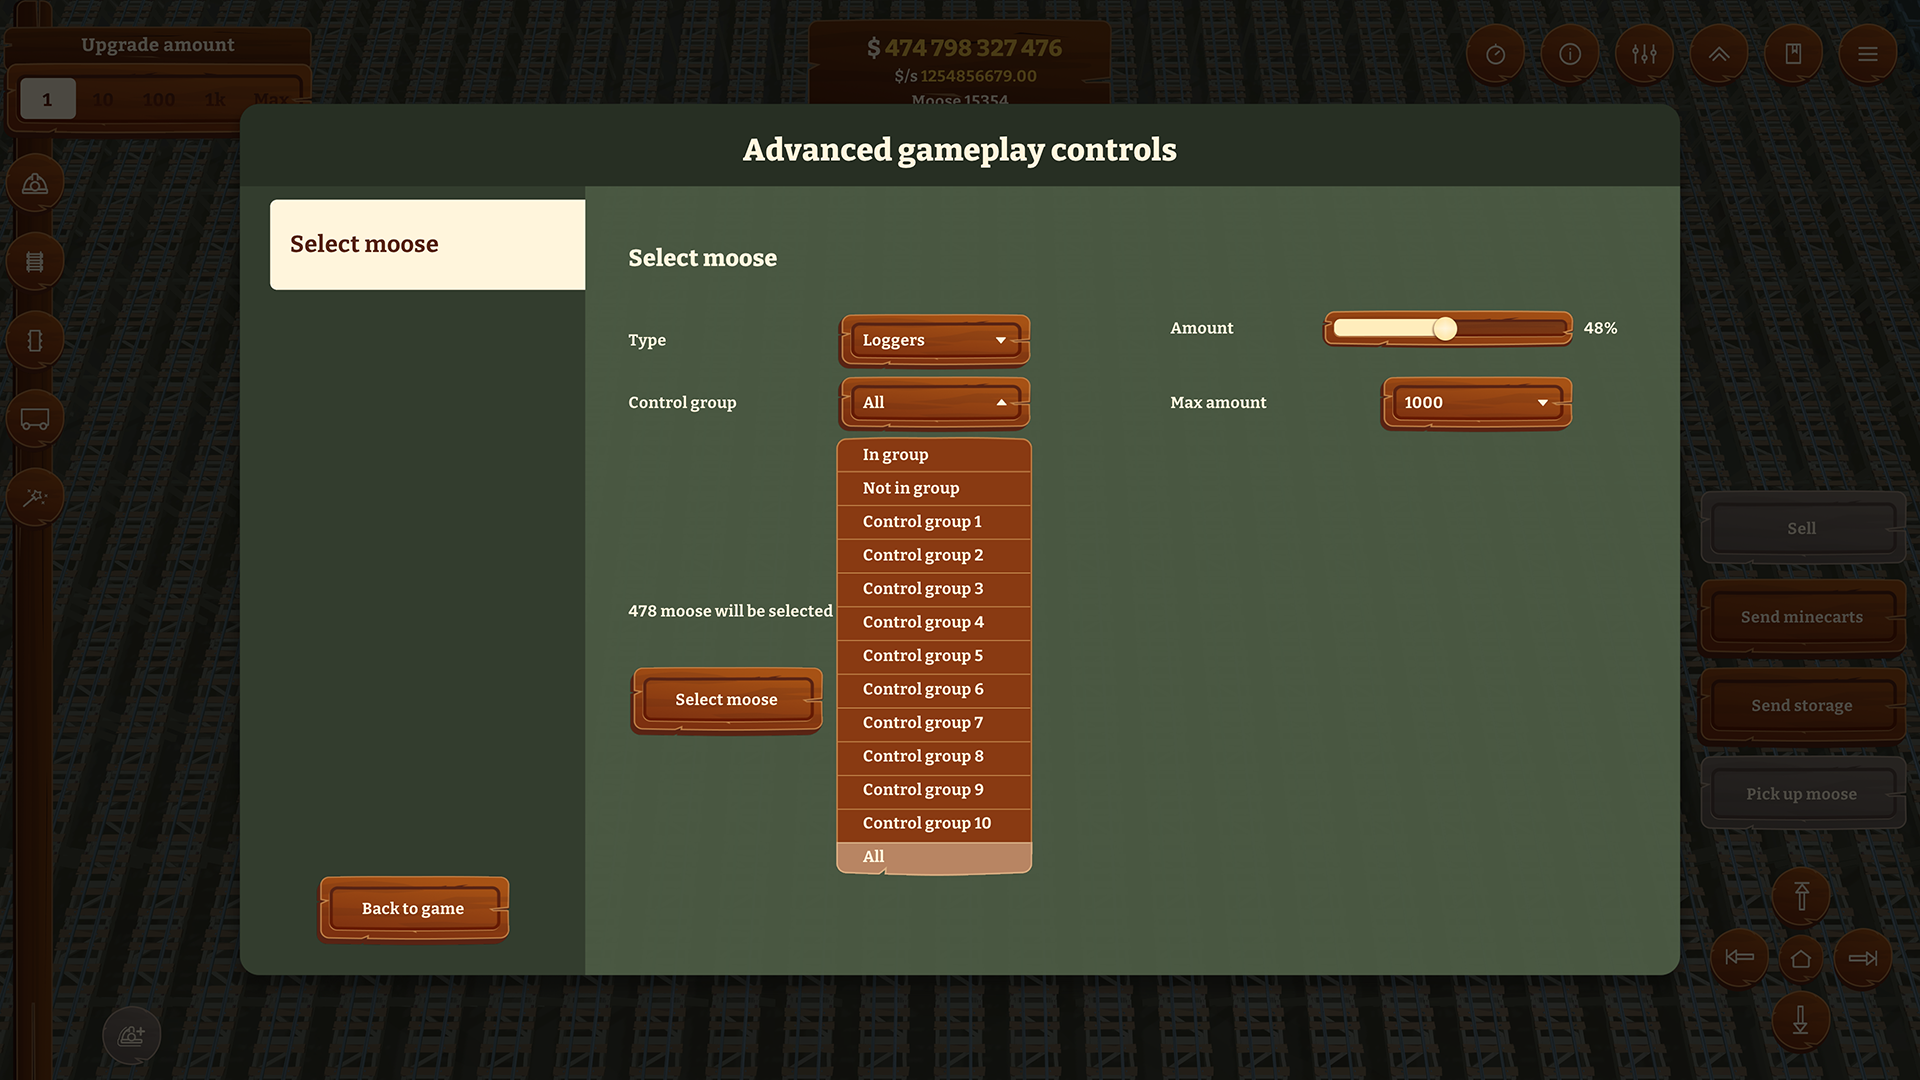Open the Max amount 1000 dropdown
The image size is (1920, 1080).
(1475, 402)
